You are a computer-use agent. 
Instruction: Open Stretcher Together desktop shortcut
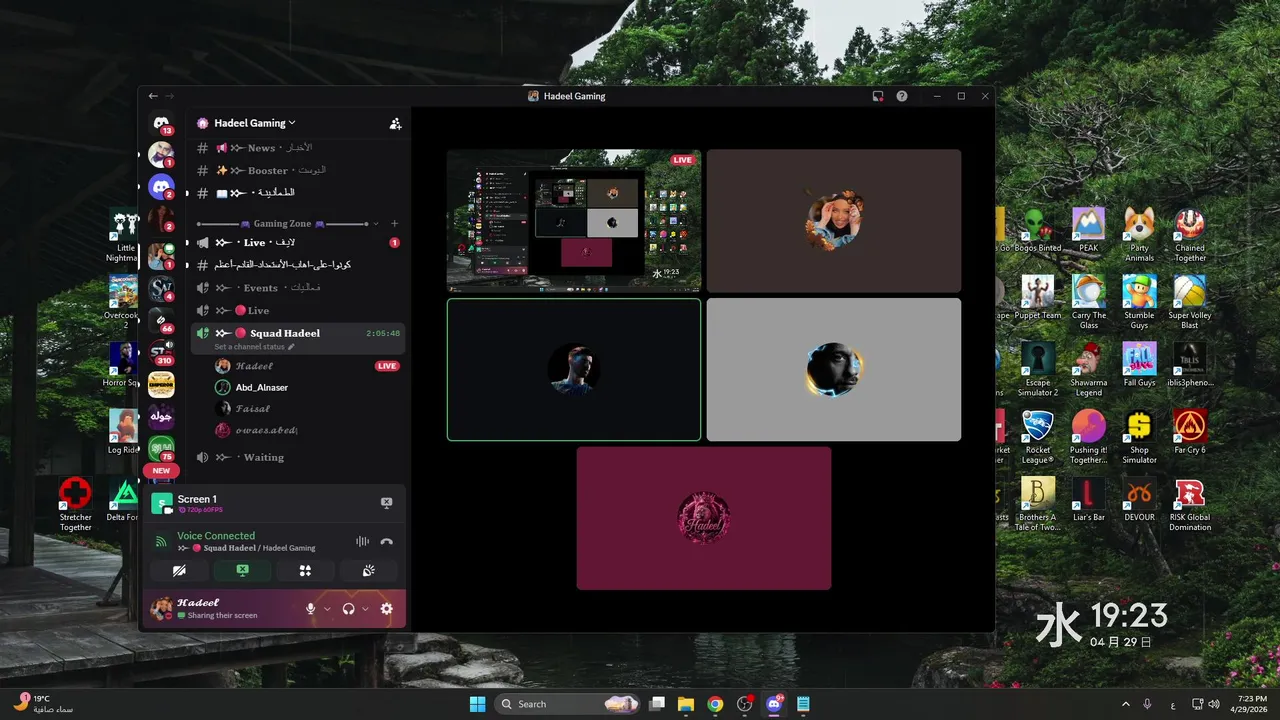75,503
